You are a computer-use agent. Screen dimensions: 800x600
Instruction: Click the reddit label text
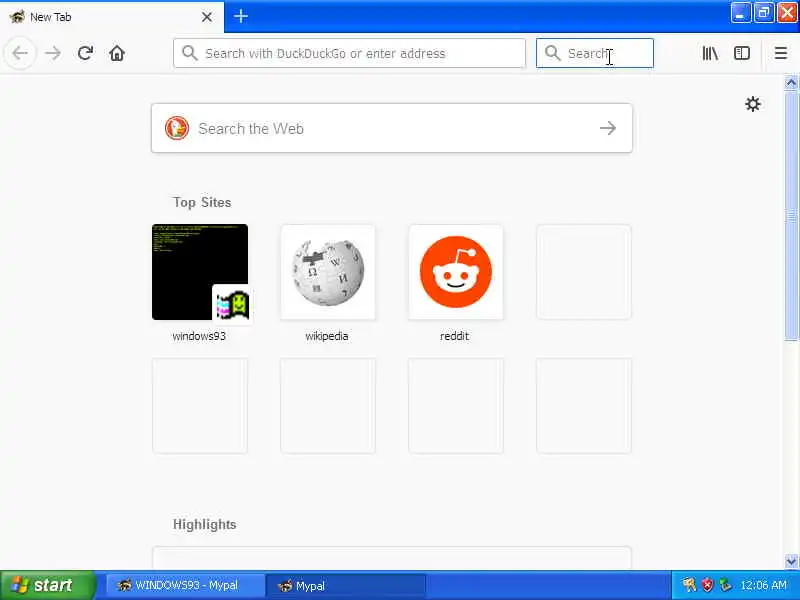[454, 336]
